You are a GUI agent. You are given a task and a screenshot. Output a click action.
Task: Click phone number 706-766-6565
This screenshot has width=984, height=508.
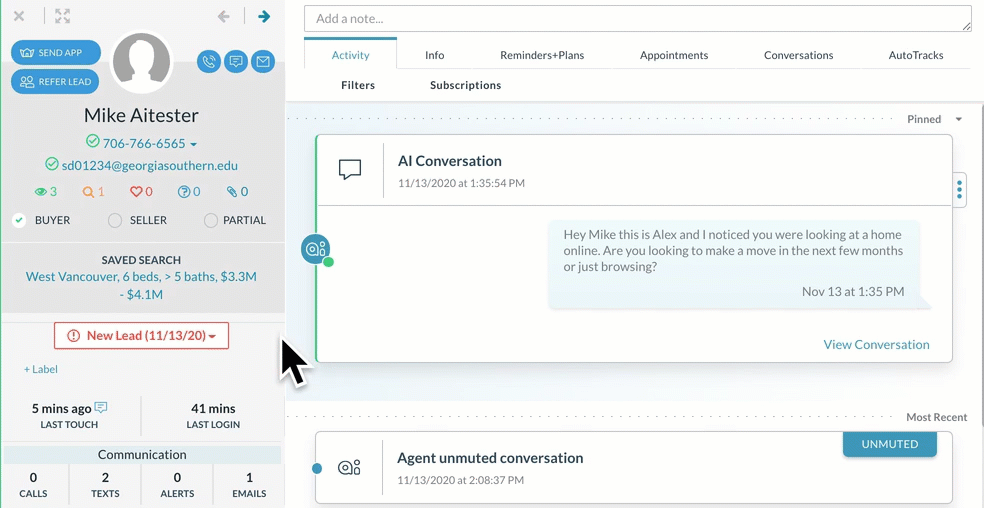click(144, 143)
